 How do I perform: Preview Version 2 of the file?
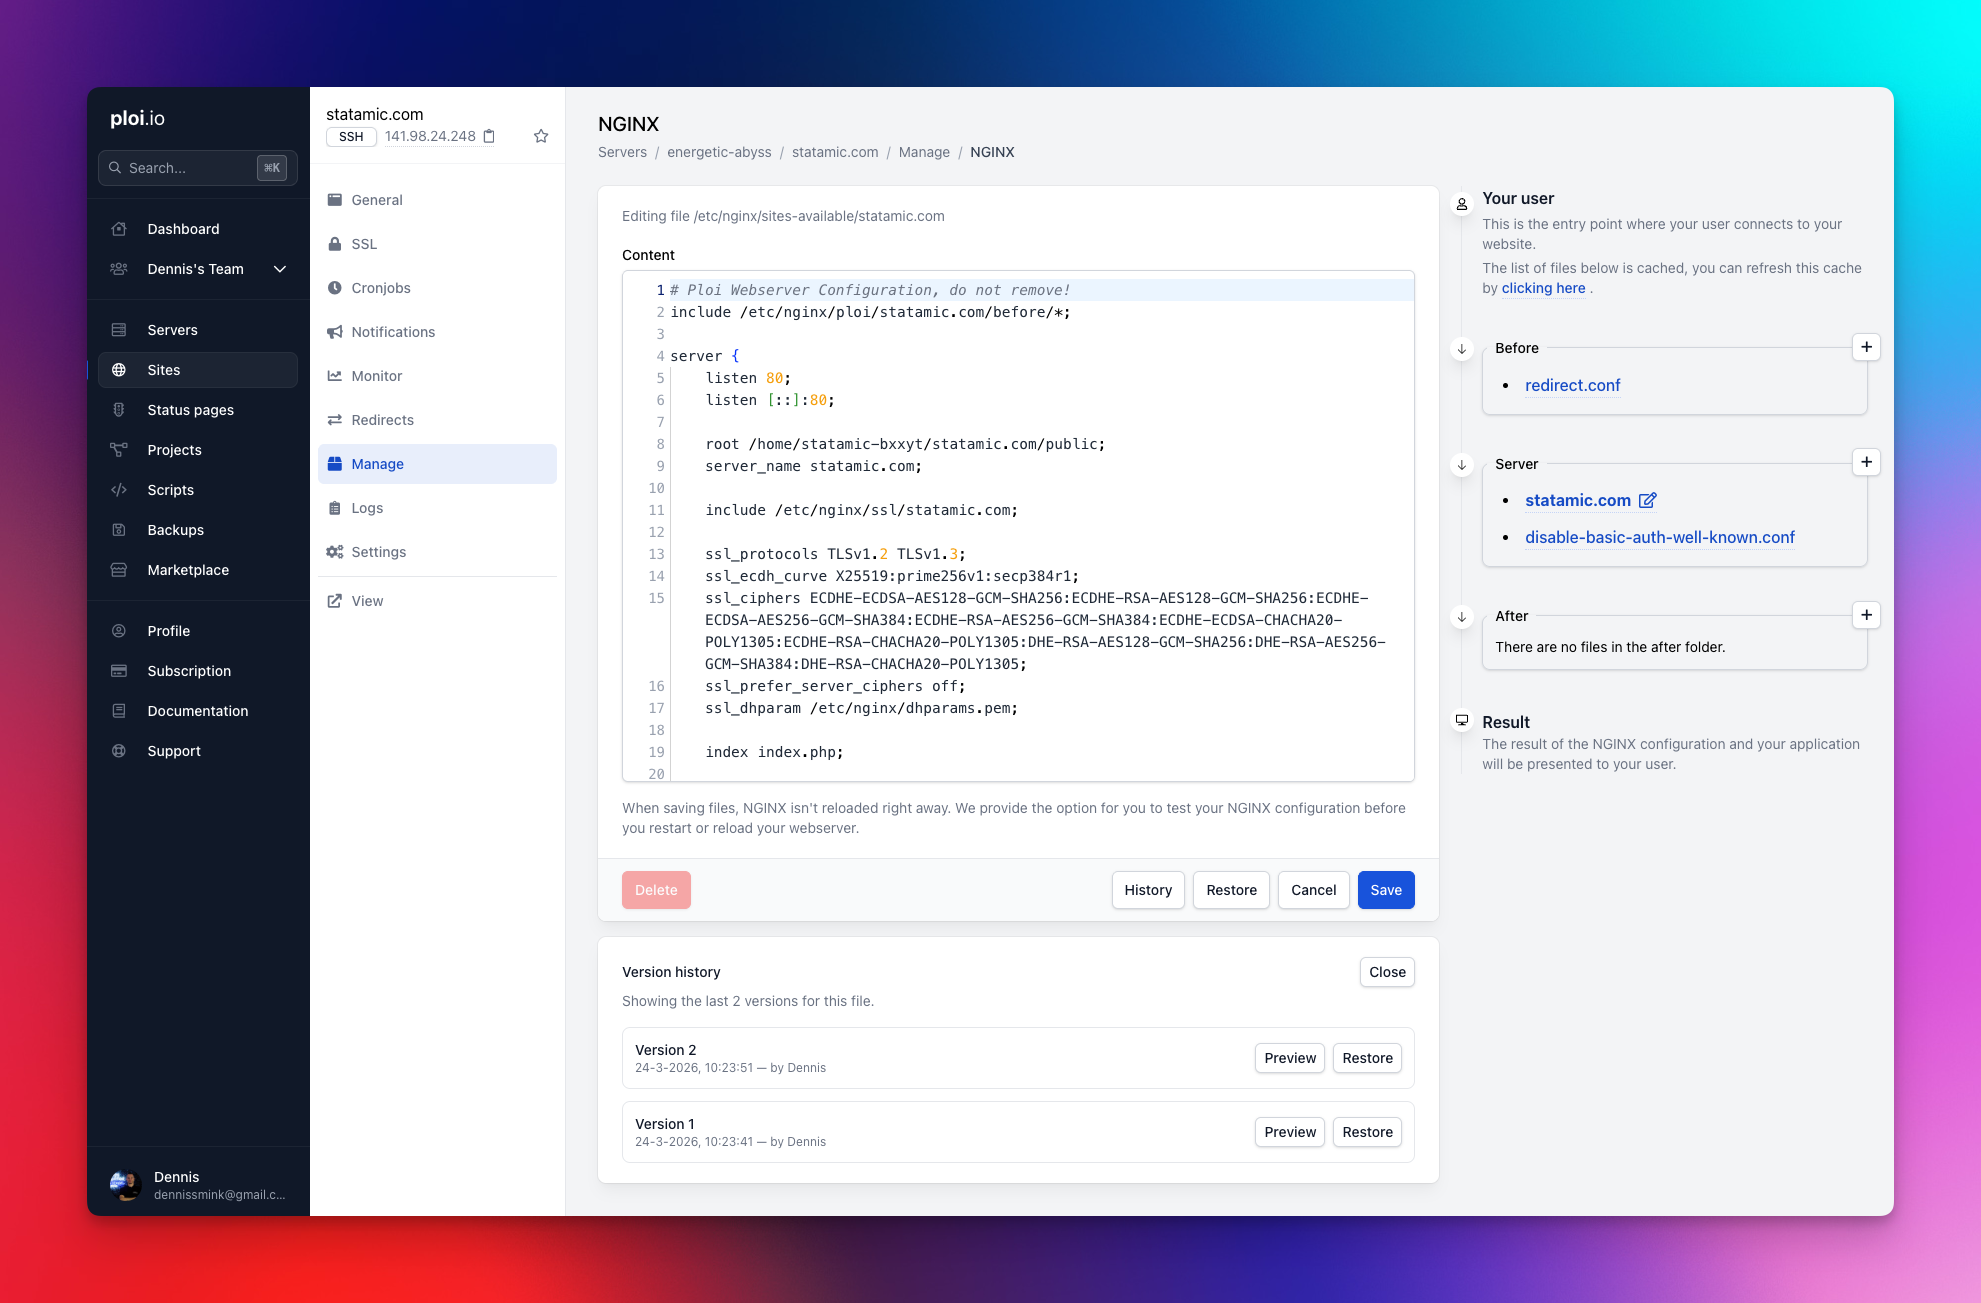pyautogui.click(x=1289, y=1058)
